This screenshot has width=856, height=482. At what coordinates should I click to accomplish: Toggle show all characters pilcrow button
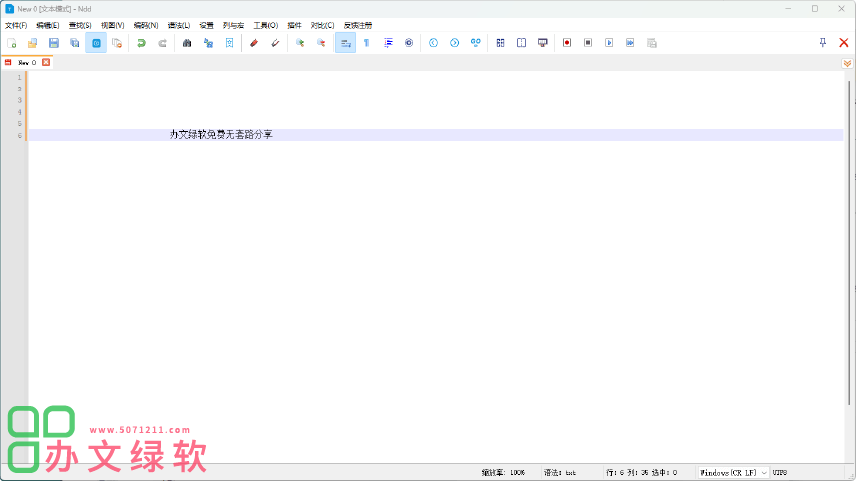tap(366, 43)
